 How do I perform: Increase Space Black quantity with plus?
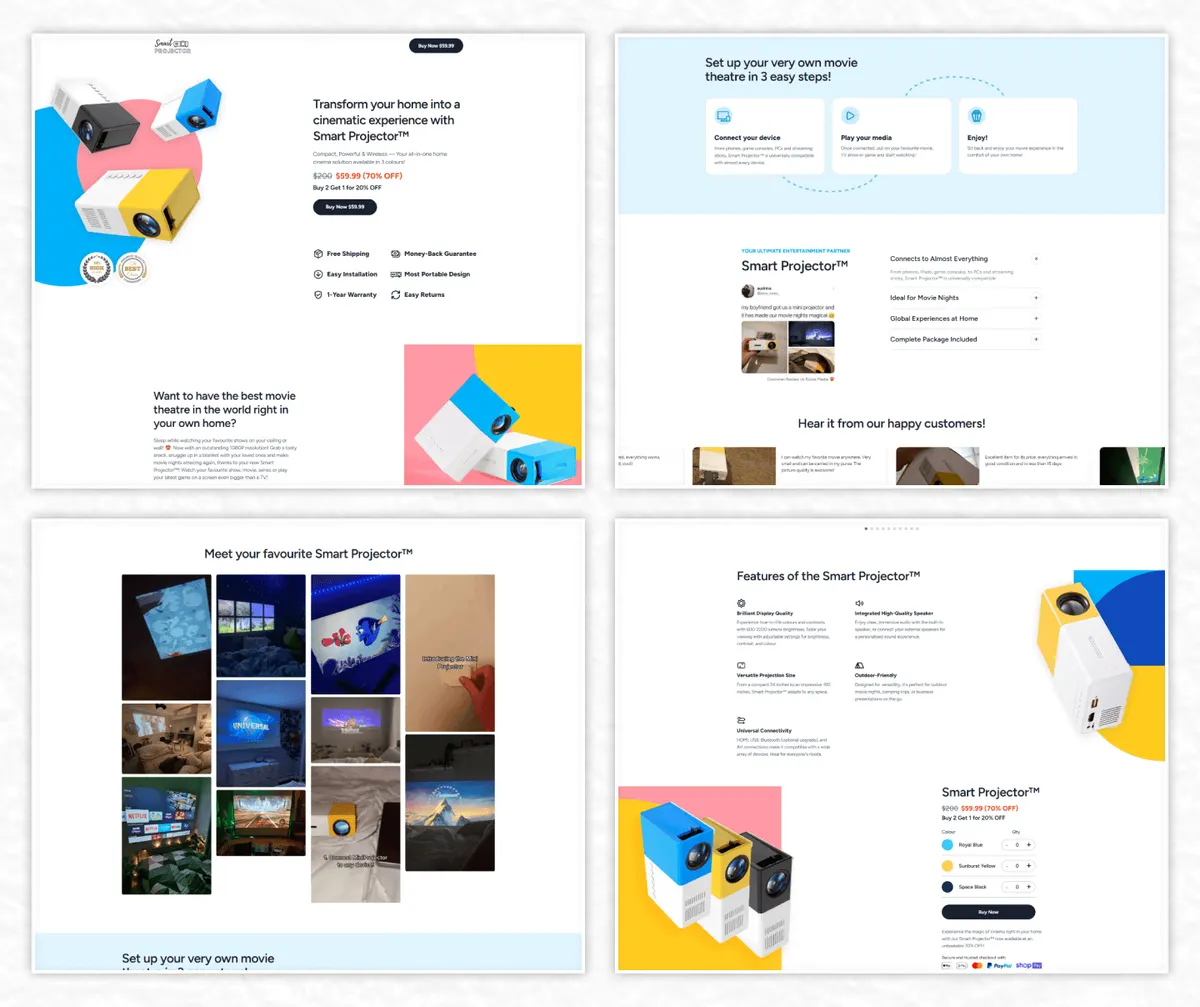[1029, 887]
